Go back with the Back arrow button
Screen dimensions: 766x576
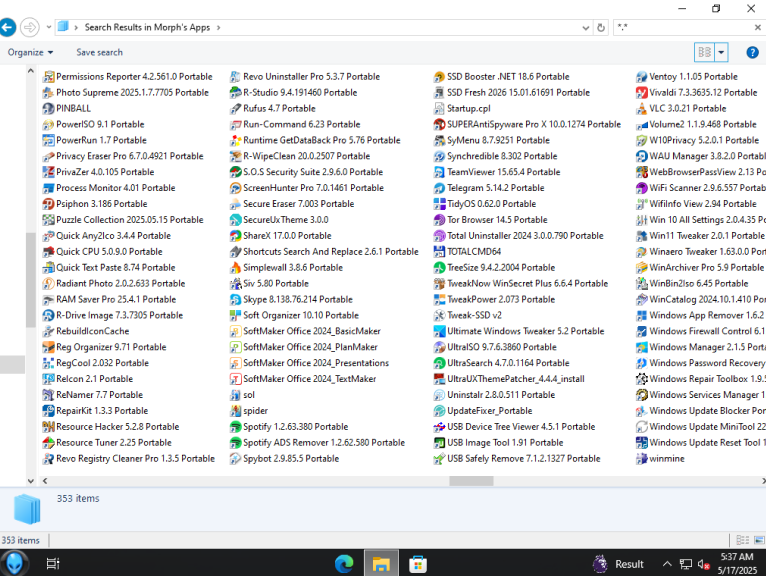tap(7, 27)
